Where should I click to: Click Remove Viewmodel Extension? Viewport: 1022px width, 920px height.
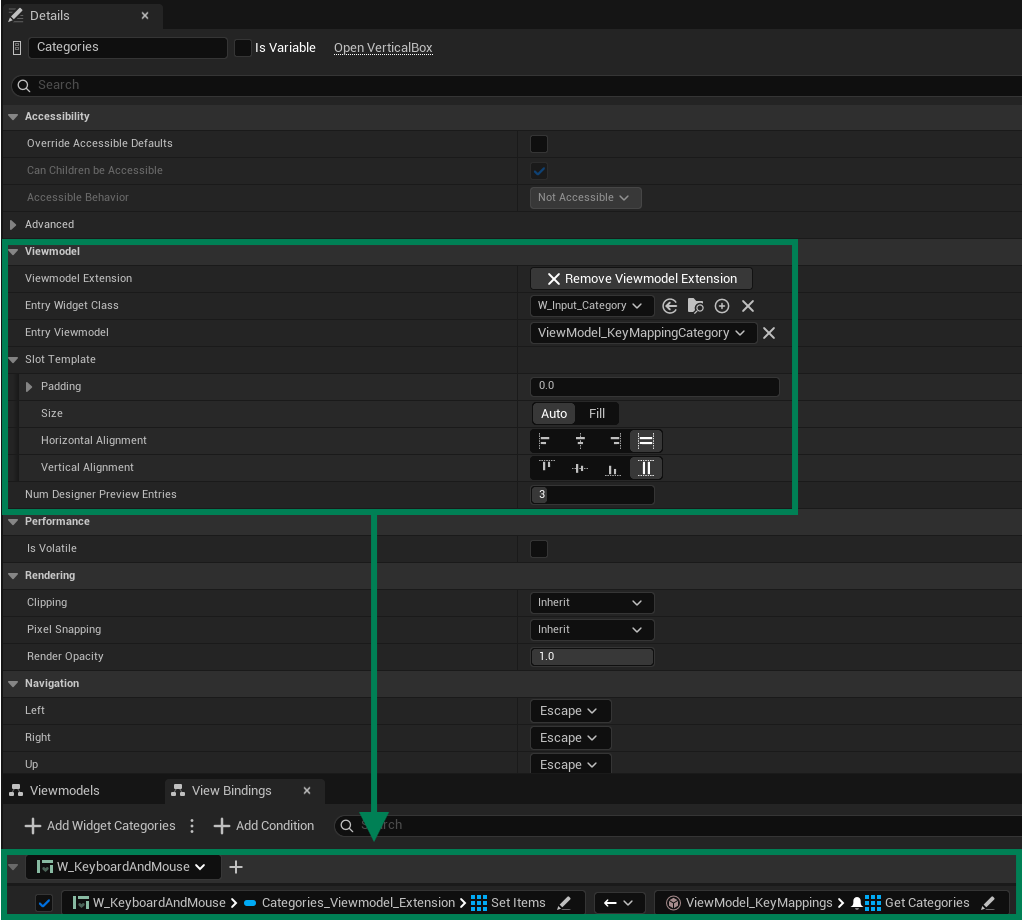point(640,278)
